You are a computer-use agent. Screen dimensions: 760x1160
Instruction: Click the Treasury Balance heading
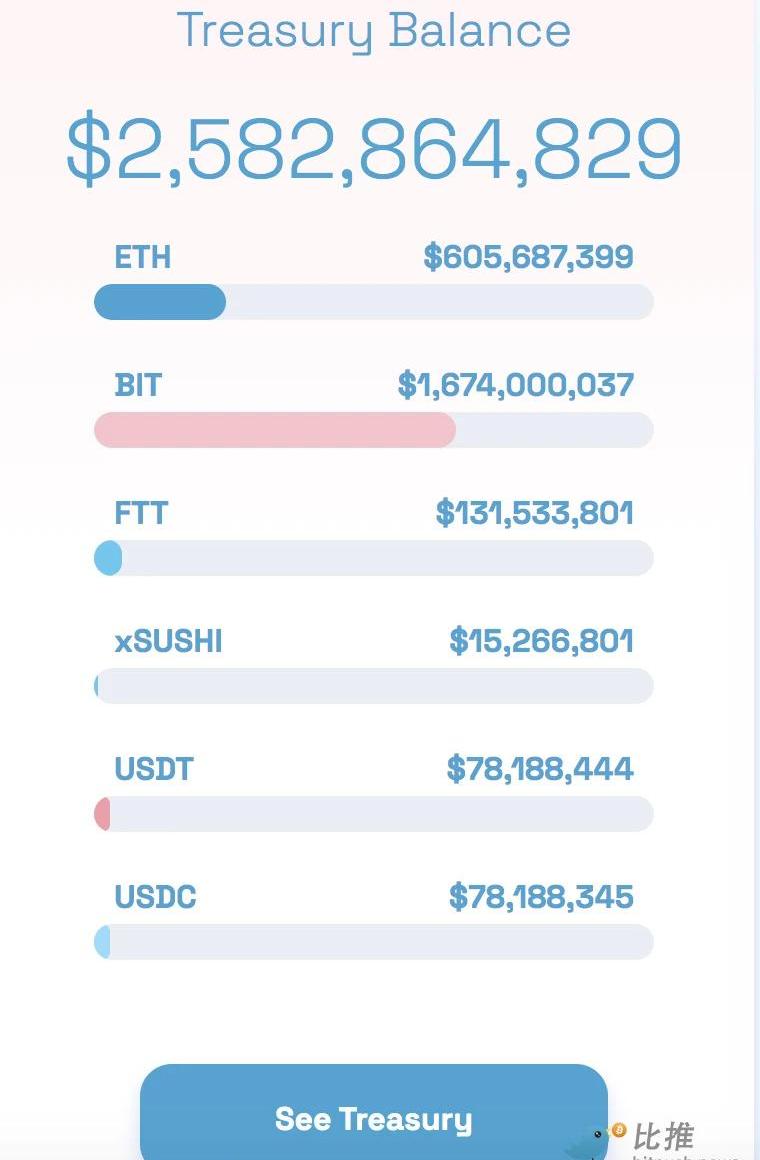click(373, 30)
